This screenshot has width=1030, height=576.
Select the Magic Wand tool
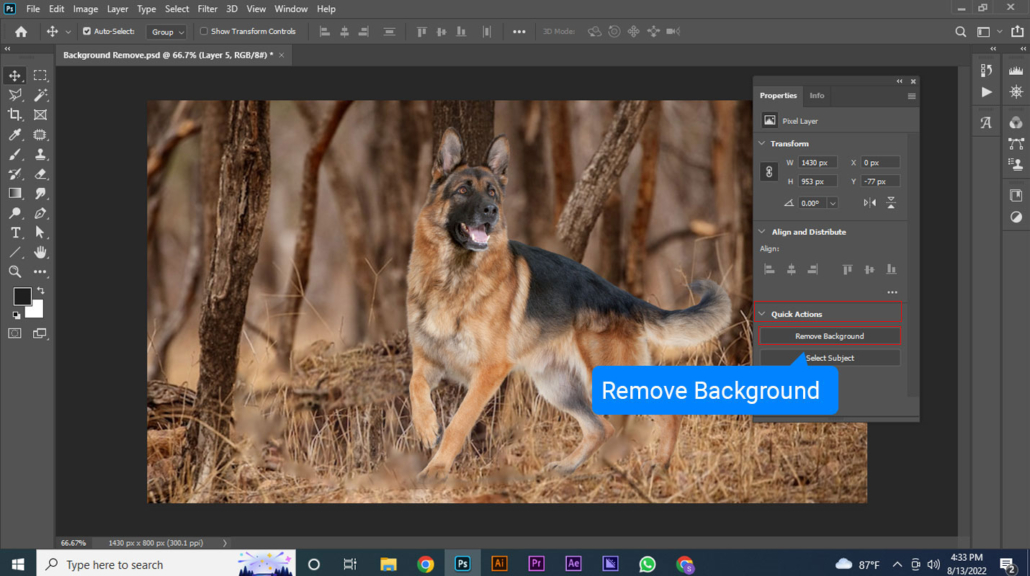(40, 95)
